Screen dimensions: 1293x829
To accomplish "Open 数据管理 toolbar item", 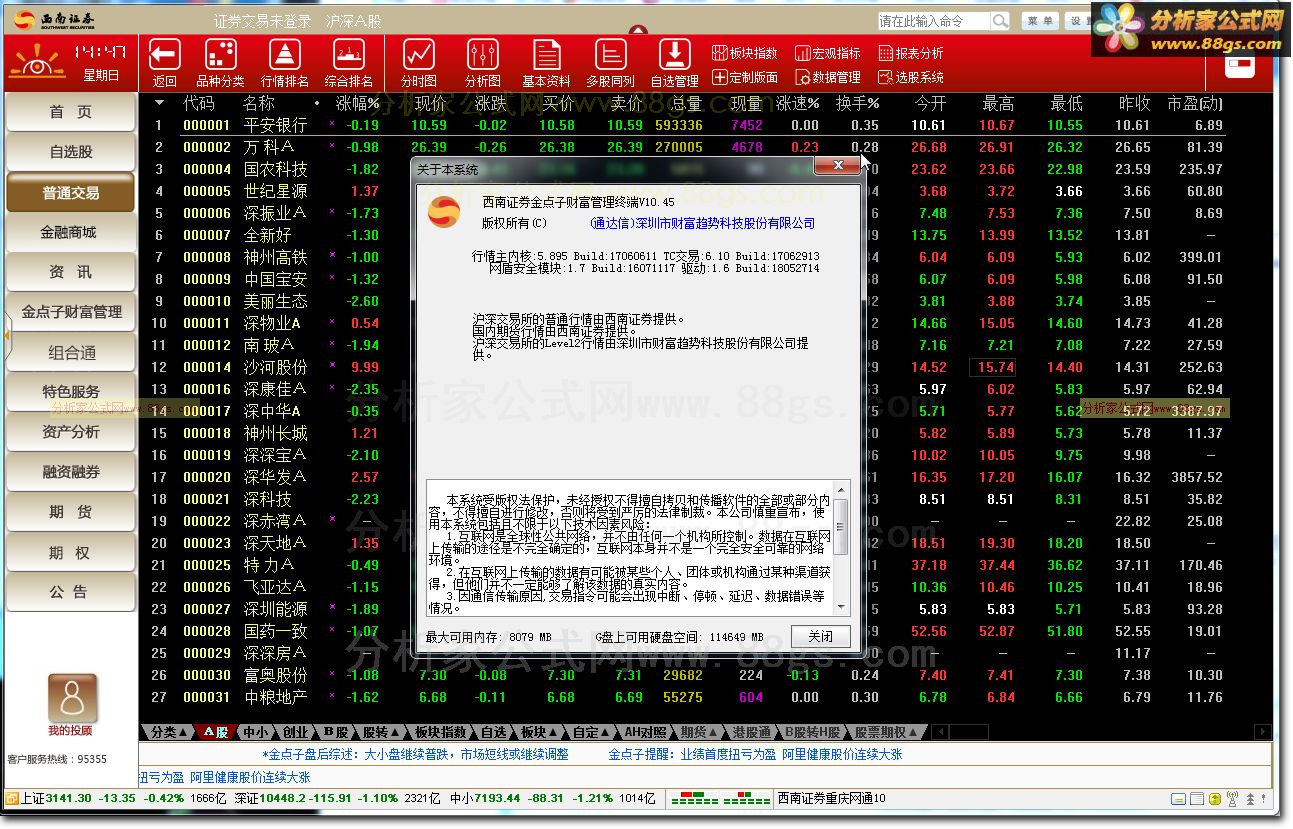I will pos(828,77).
